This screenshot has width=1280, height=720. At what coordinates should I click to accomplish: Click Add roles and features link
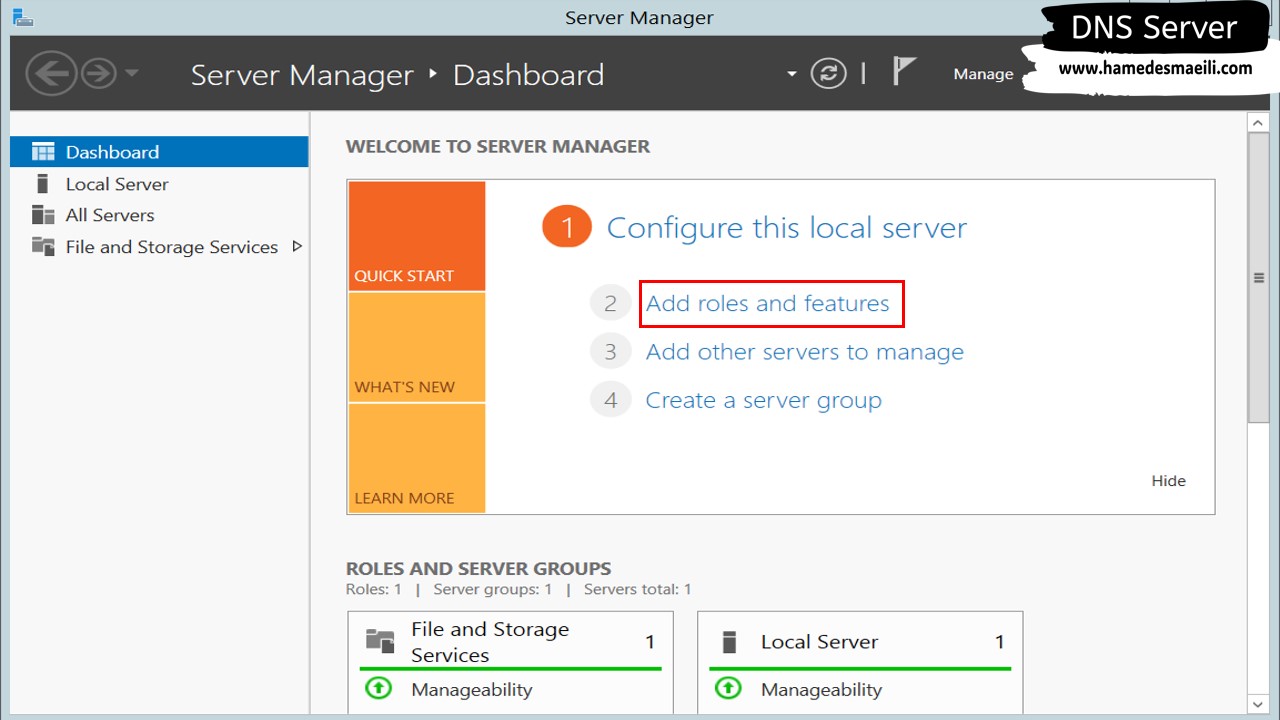click(x=768, y=304)
